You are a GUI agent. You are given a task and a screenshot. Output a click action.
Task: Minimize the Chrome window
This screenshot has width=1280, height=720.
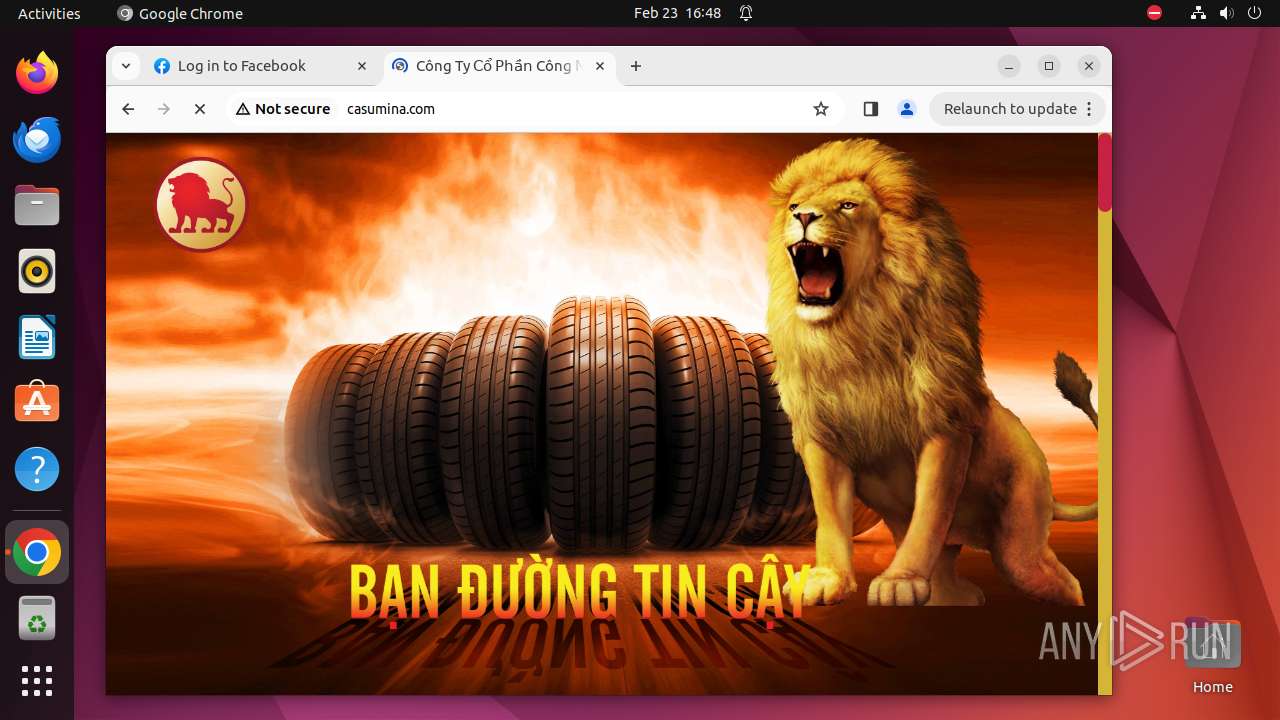point(1009,66)
